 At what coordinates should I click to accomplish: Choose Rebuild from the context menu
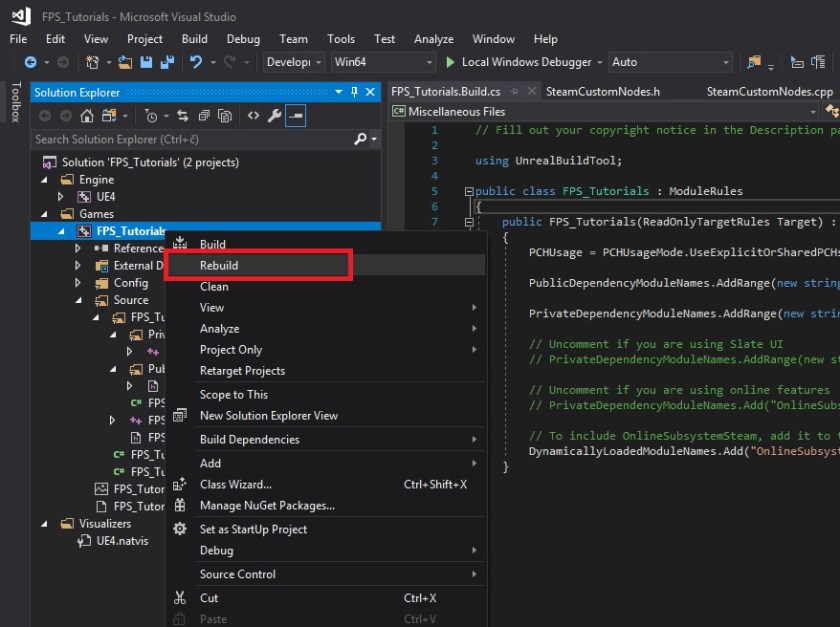pyautogui.click(x=258, y=265)
